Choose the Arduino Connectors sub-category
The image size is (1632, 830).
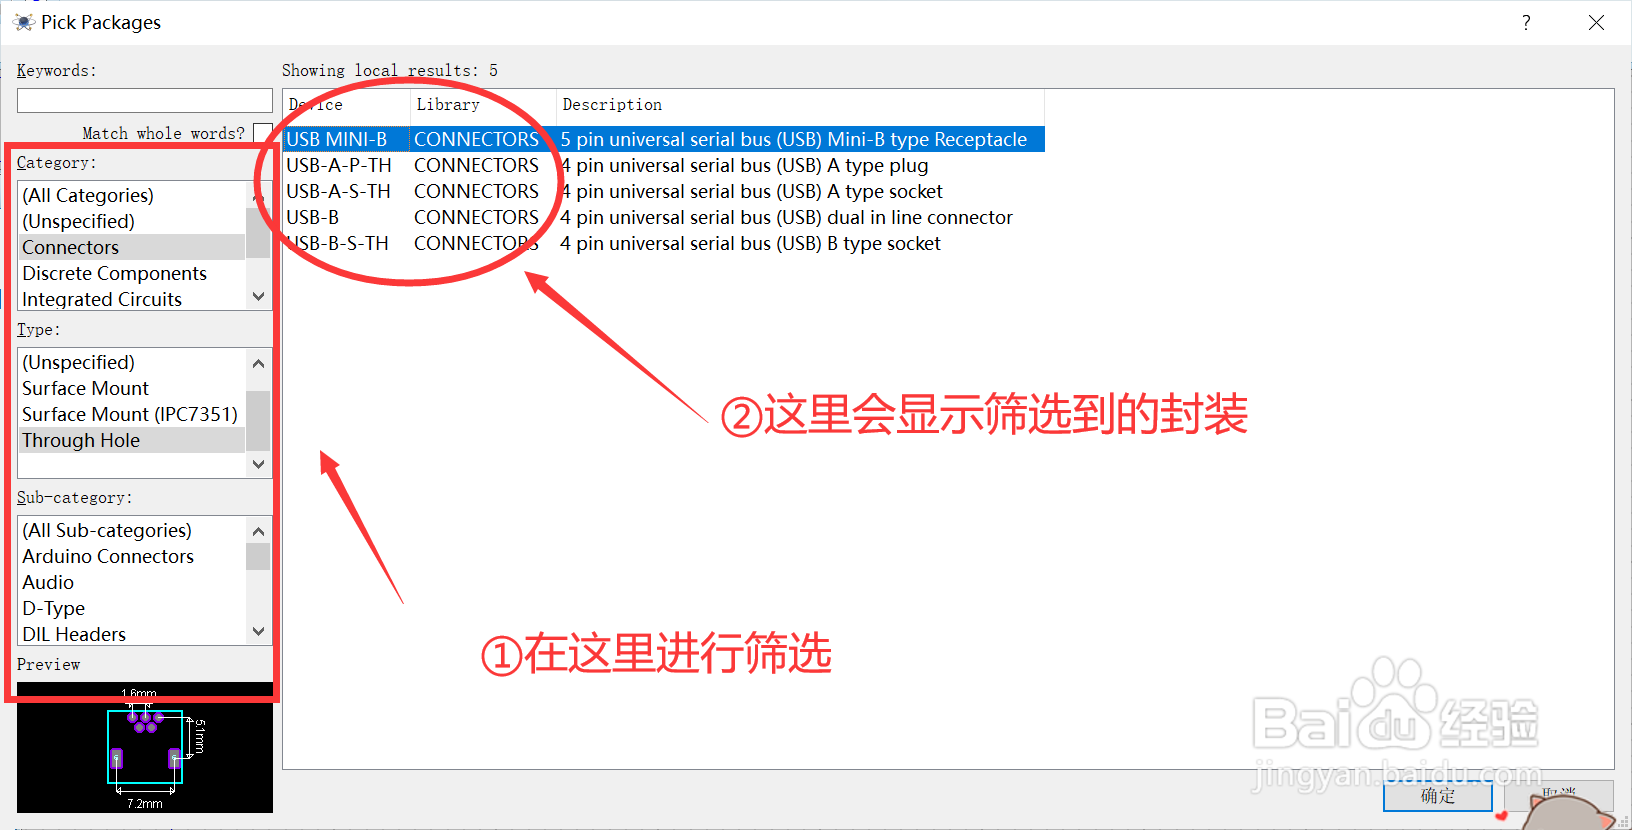(x=132, y=556)
